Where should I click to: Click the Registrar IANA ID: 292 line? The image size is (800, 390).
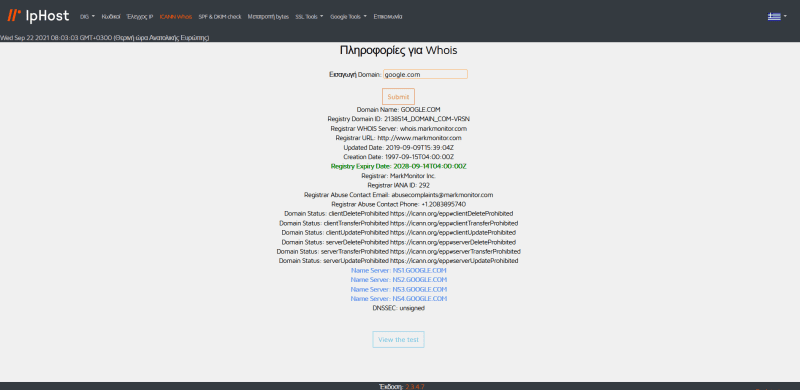point(398,185)
